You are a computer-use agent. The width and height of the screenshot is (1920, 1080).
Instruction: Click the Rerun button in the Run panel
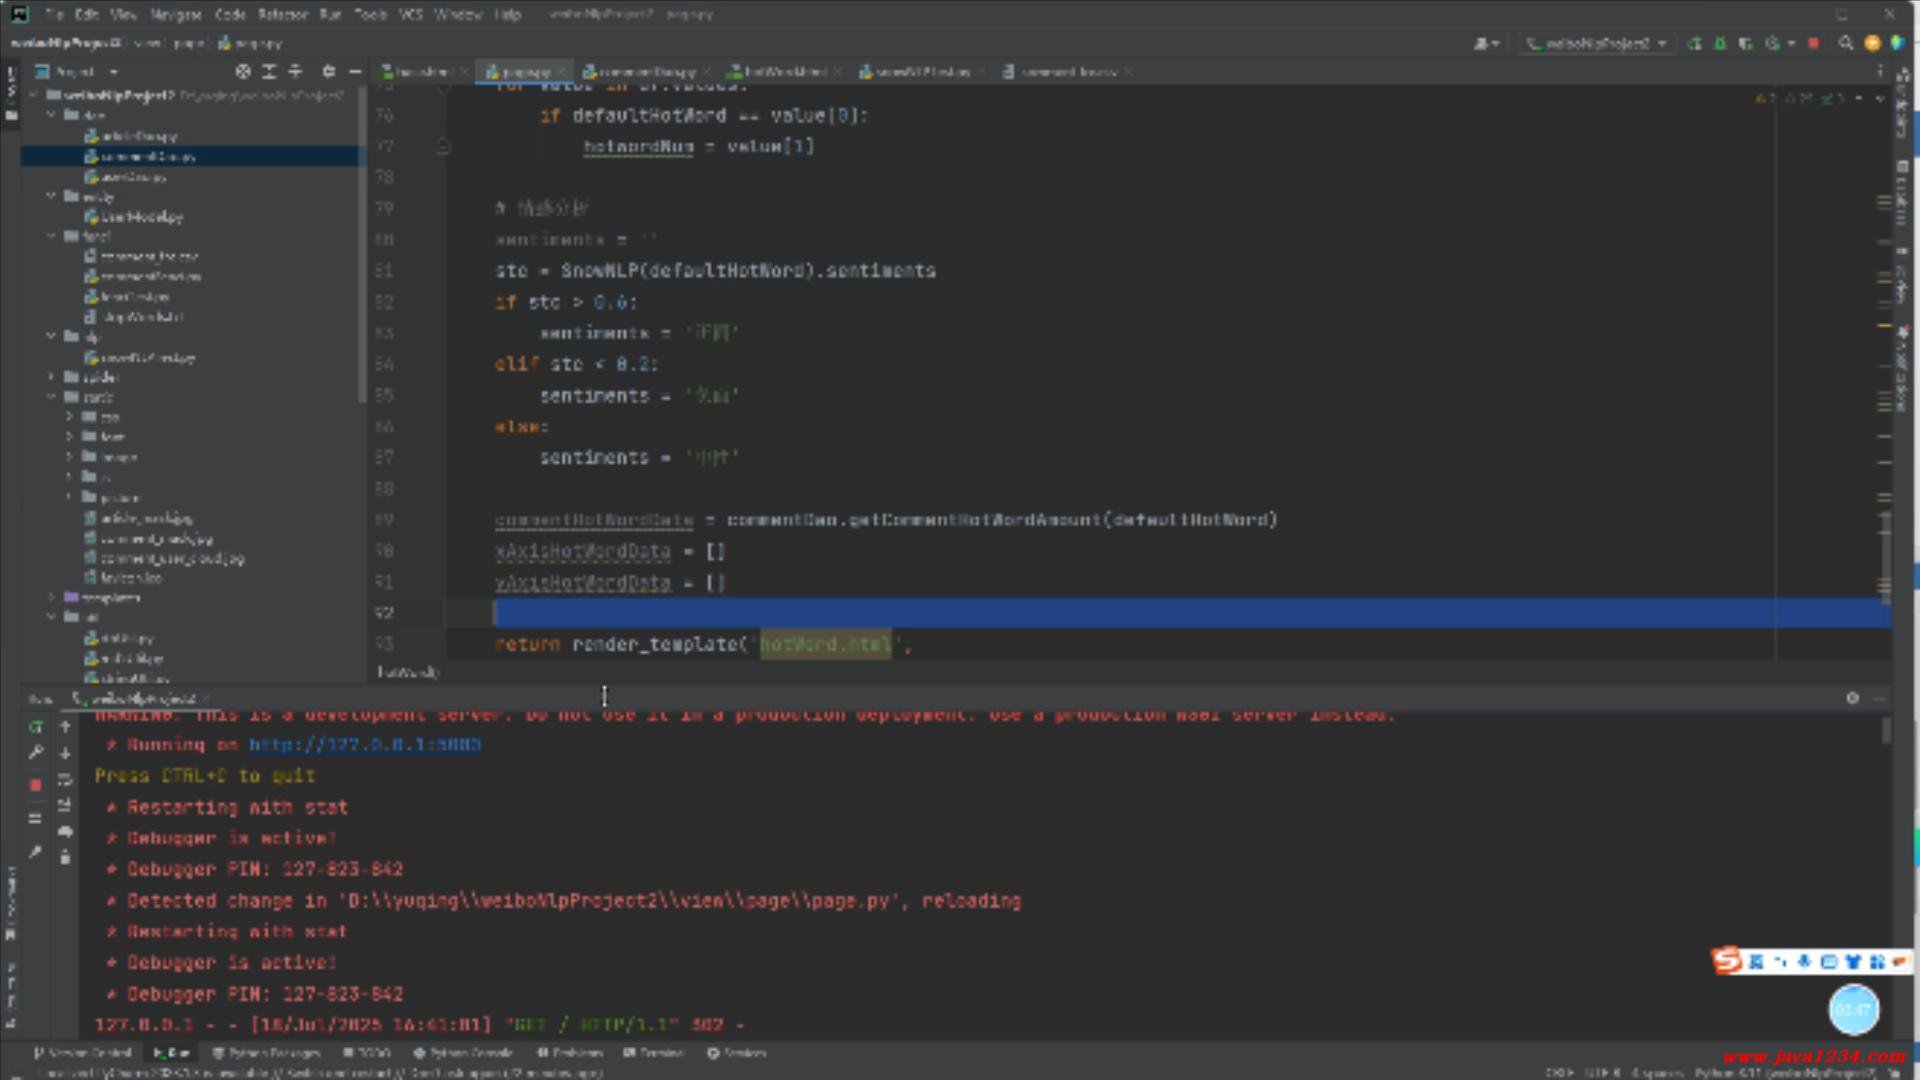pyautogui.click(x=36, y=727)
